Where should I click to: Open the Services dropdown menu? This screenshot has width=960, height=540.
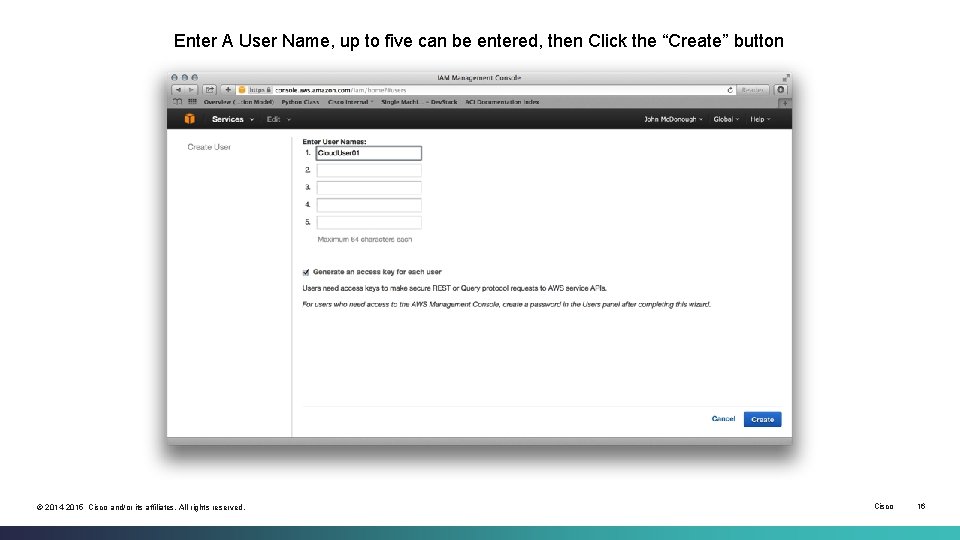233,119
